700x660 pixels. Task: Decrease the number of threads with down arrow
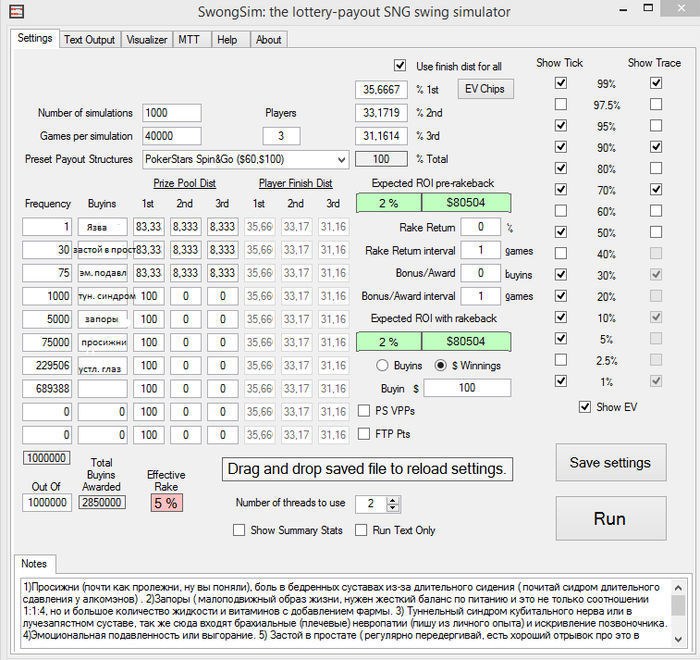pyautogui.click(x=392, y=508)
